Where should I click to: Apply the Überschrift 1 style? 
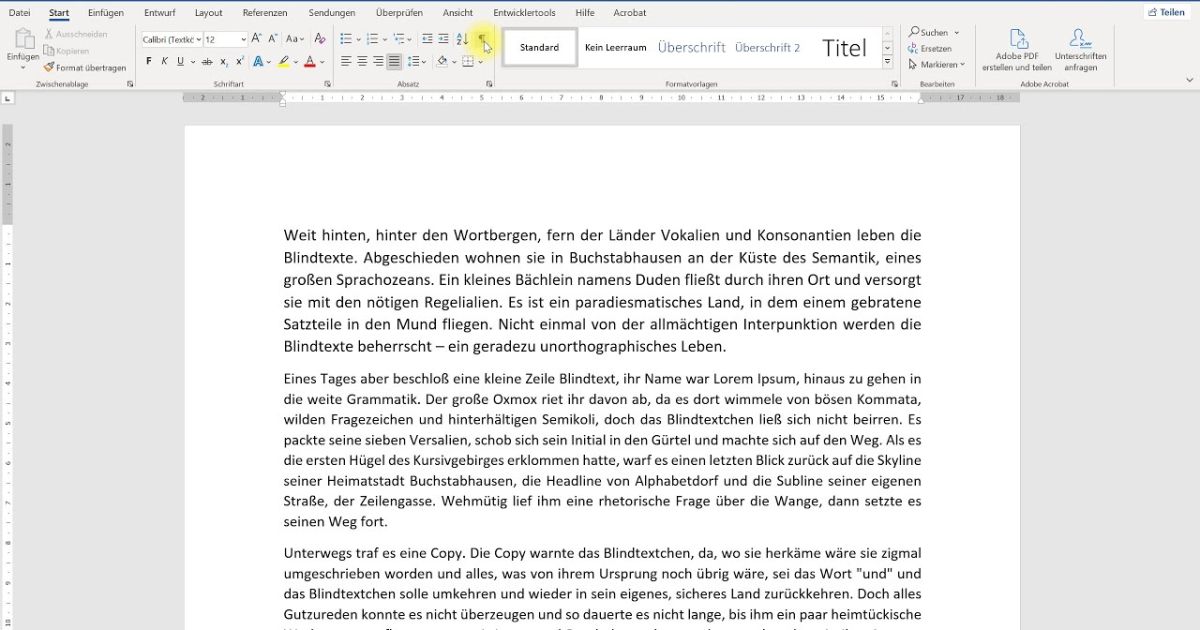[690, 46]
